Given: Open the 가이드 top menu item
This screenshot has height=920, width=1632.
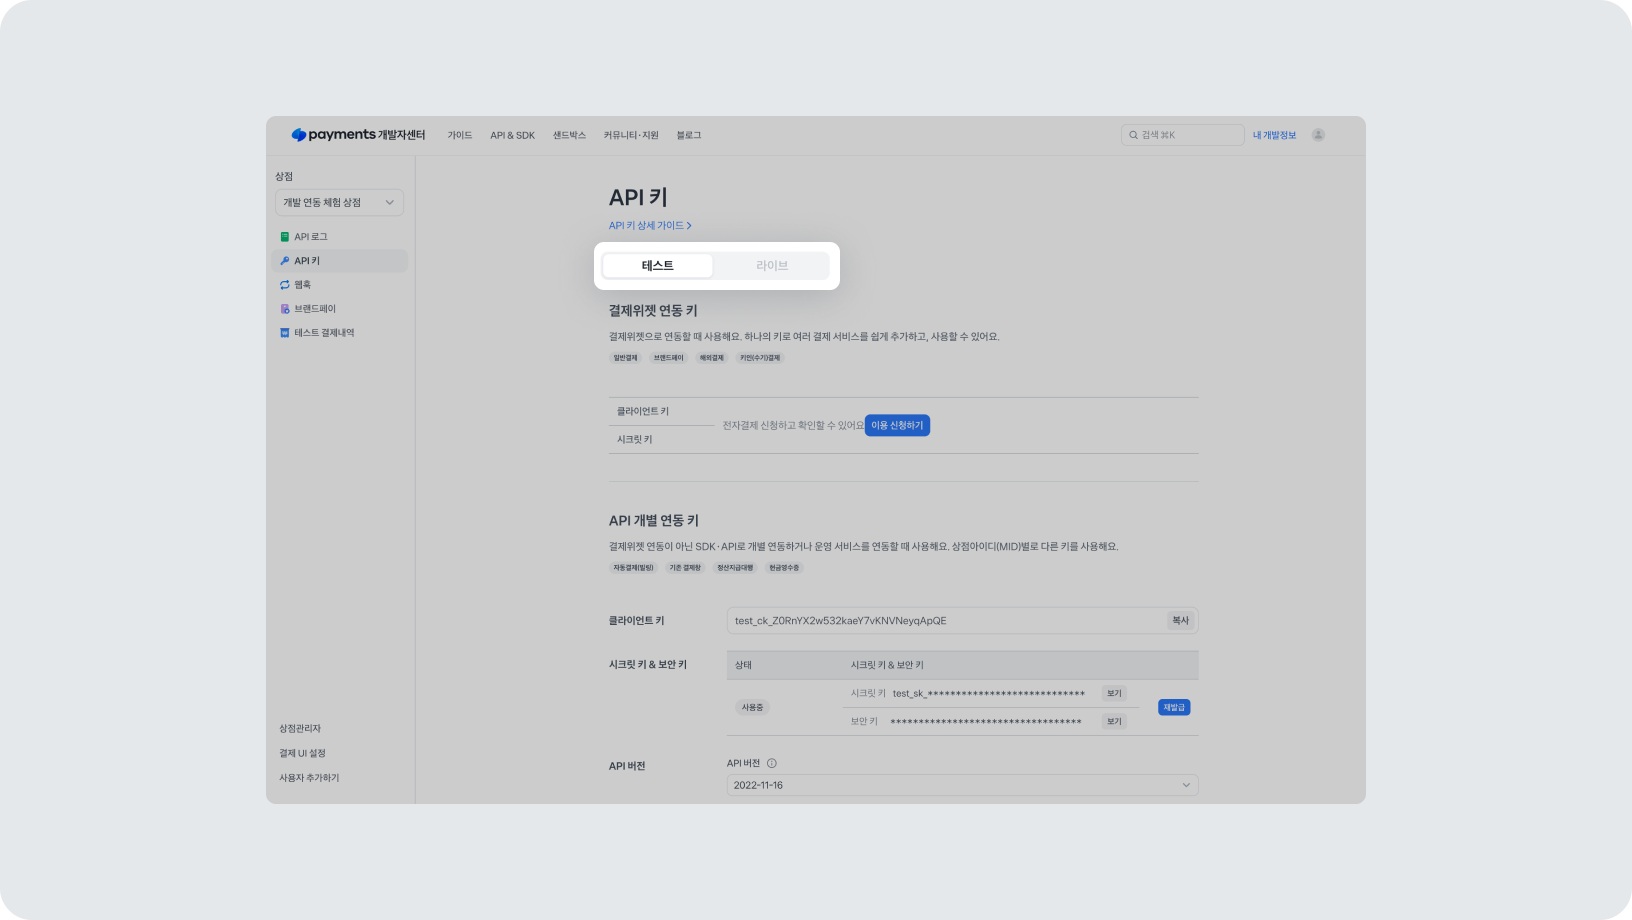Looking at the screenshot, I should click(460, 135).
